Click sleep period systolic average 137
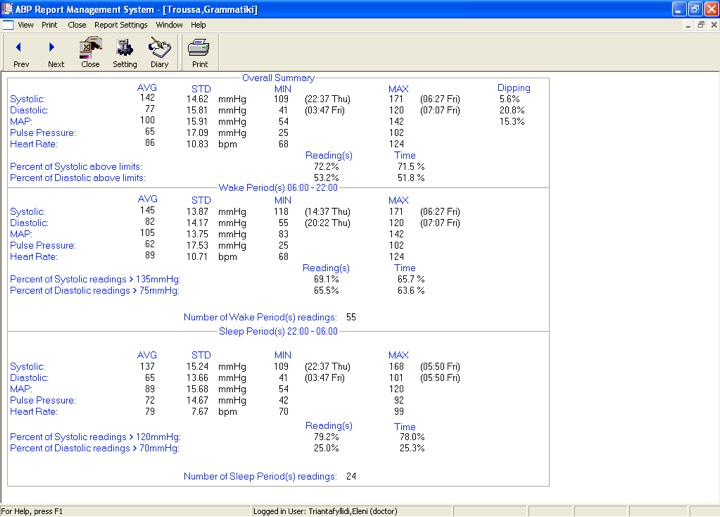 [147, 366]
